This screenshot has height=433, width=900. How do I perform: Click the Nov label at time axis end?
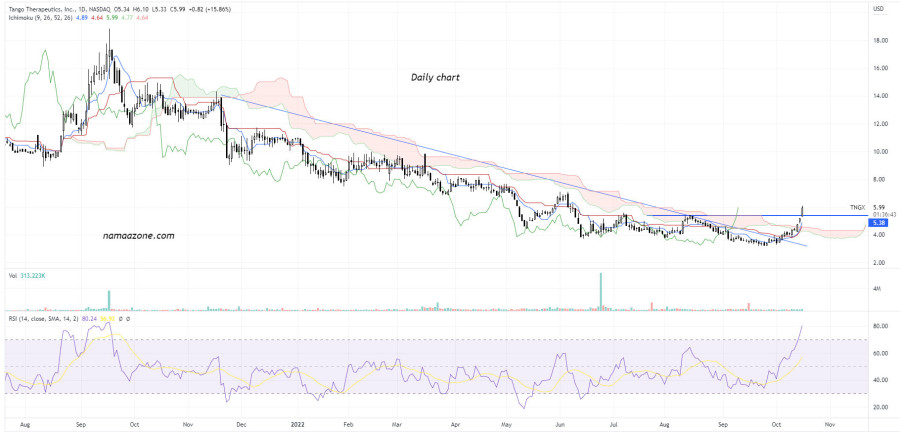828,427
